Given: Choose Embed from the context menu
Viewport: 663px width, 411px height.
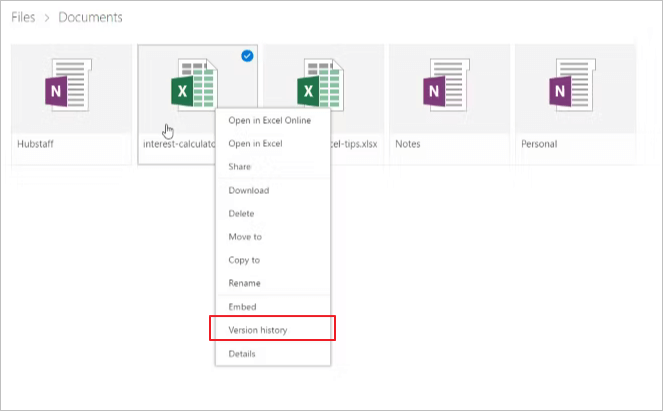Looking at the screenshot, I should [243, 307].
